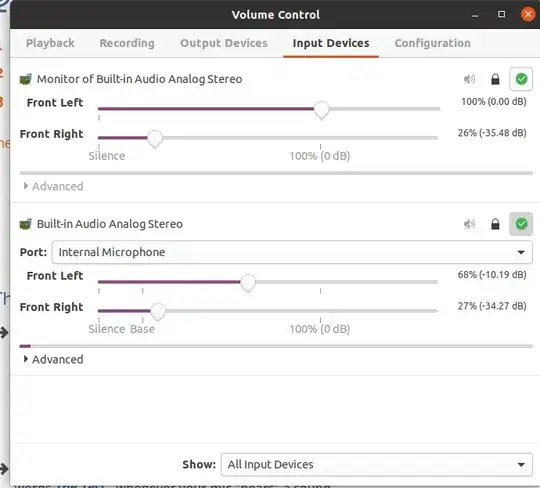Go to Output Devices tab
Image resolution: width=540 pixels, height=488 pixels.
(x=224, y=43)
